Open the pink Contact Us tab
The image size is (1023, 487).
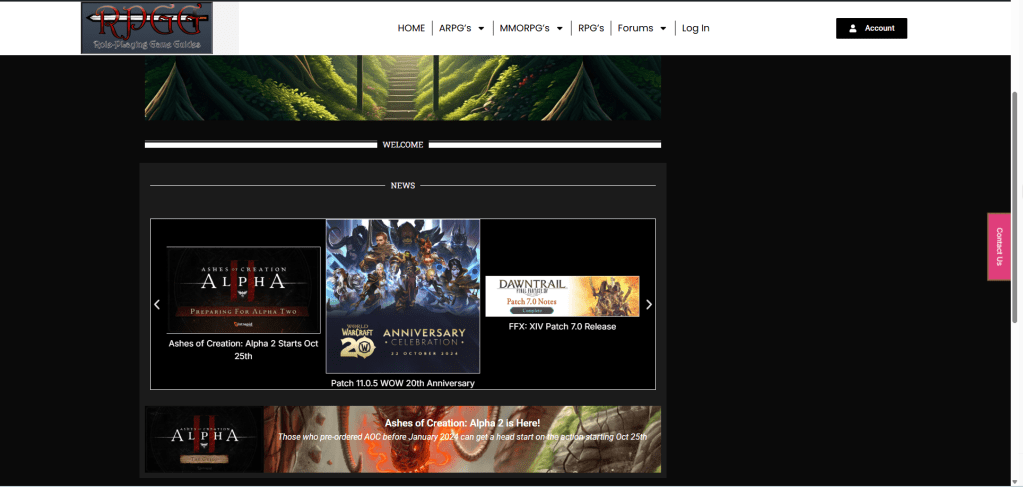click(998, 246)
